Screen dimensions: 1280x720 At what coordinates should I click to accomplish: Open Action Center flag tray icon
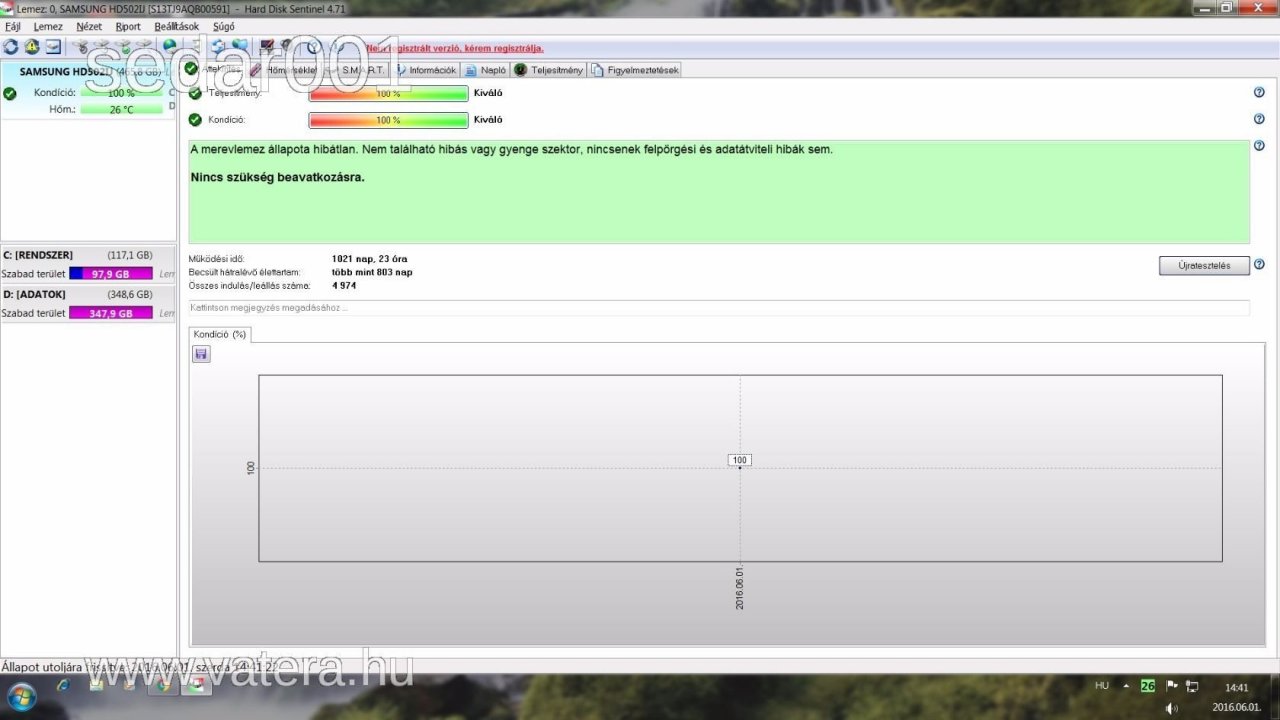tap(1171, 686)
